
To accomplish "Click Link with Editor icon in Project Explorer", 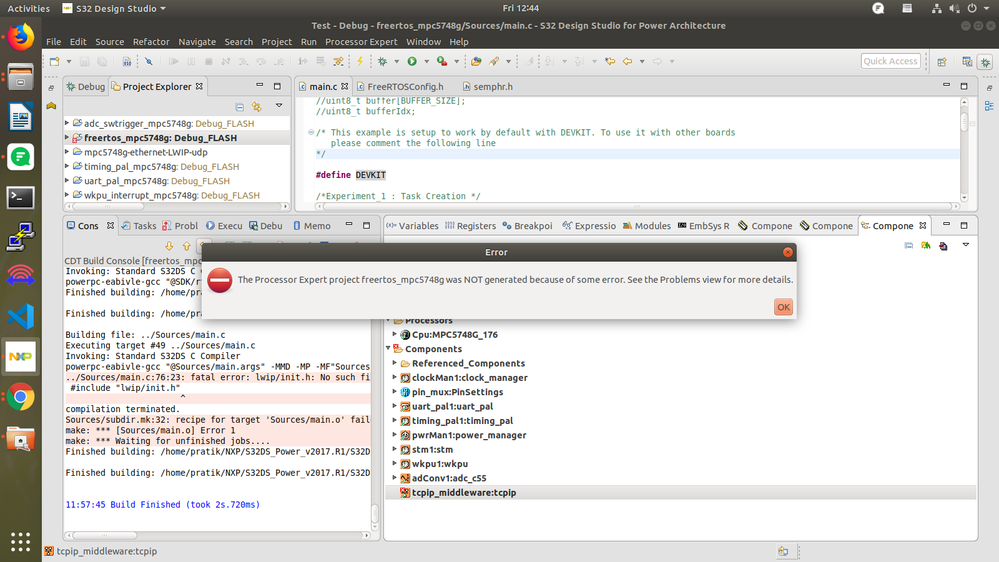I will pos(257,107).
